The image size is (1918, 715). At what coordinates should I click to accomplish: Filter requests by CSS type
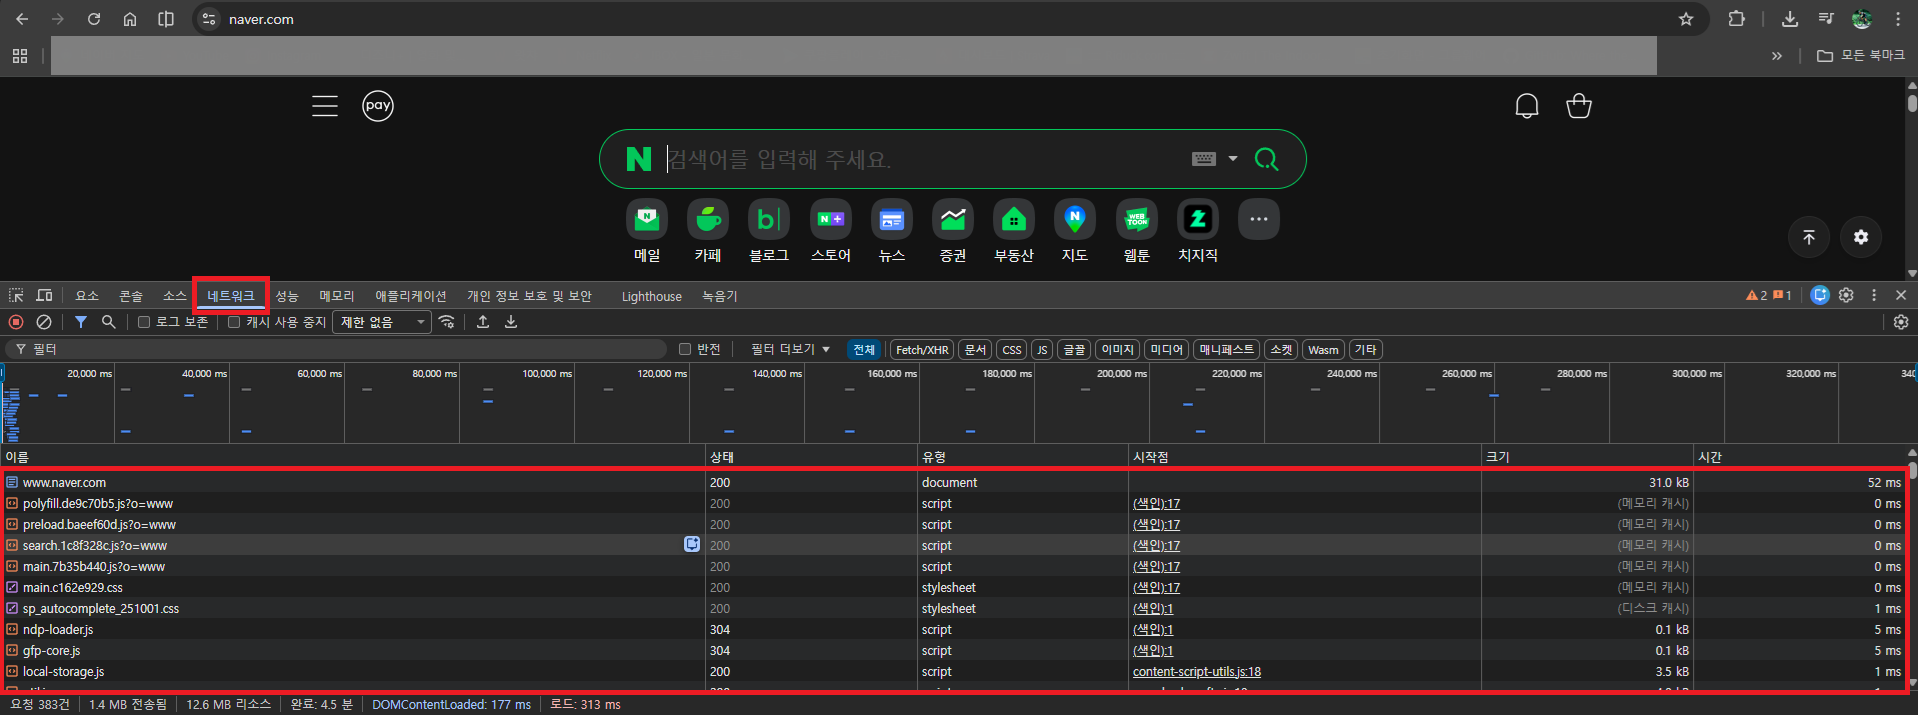(x=1012, y=349)
